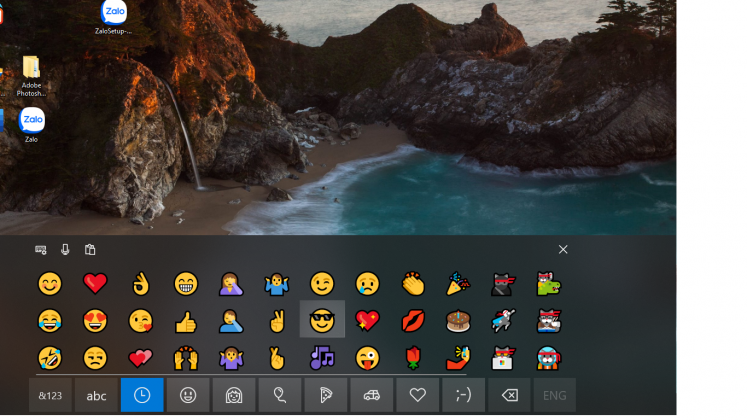Tap the face with tears of joy emoji

(x=49, y=321)
